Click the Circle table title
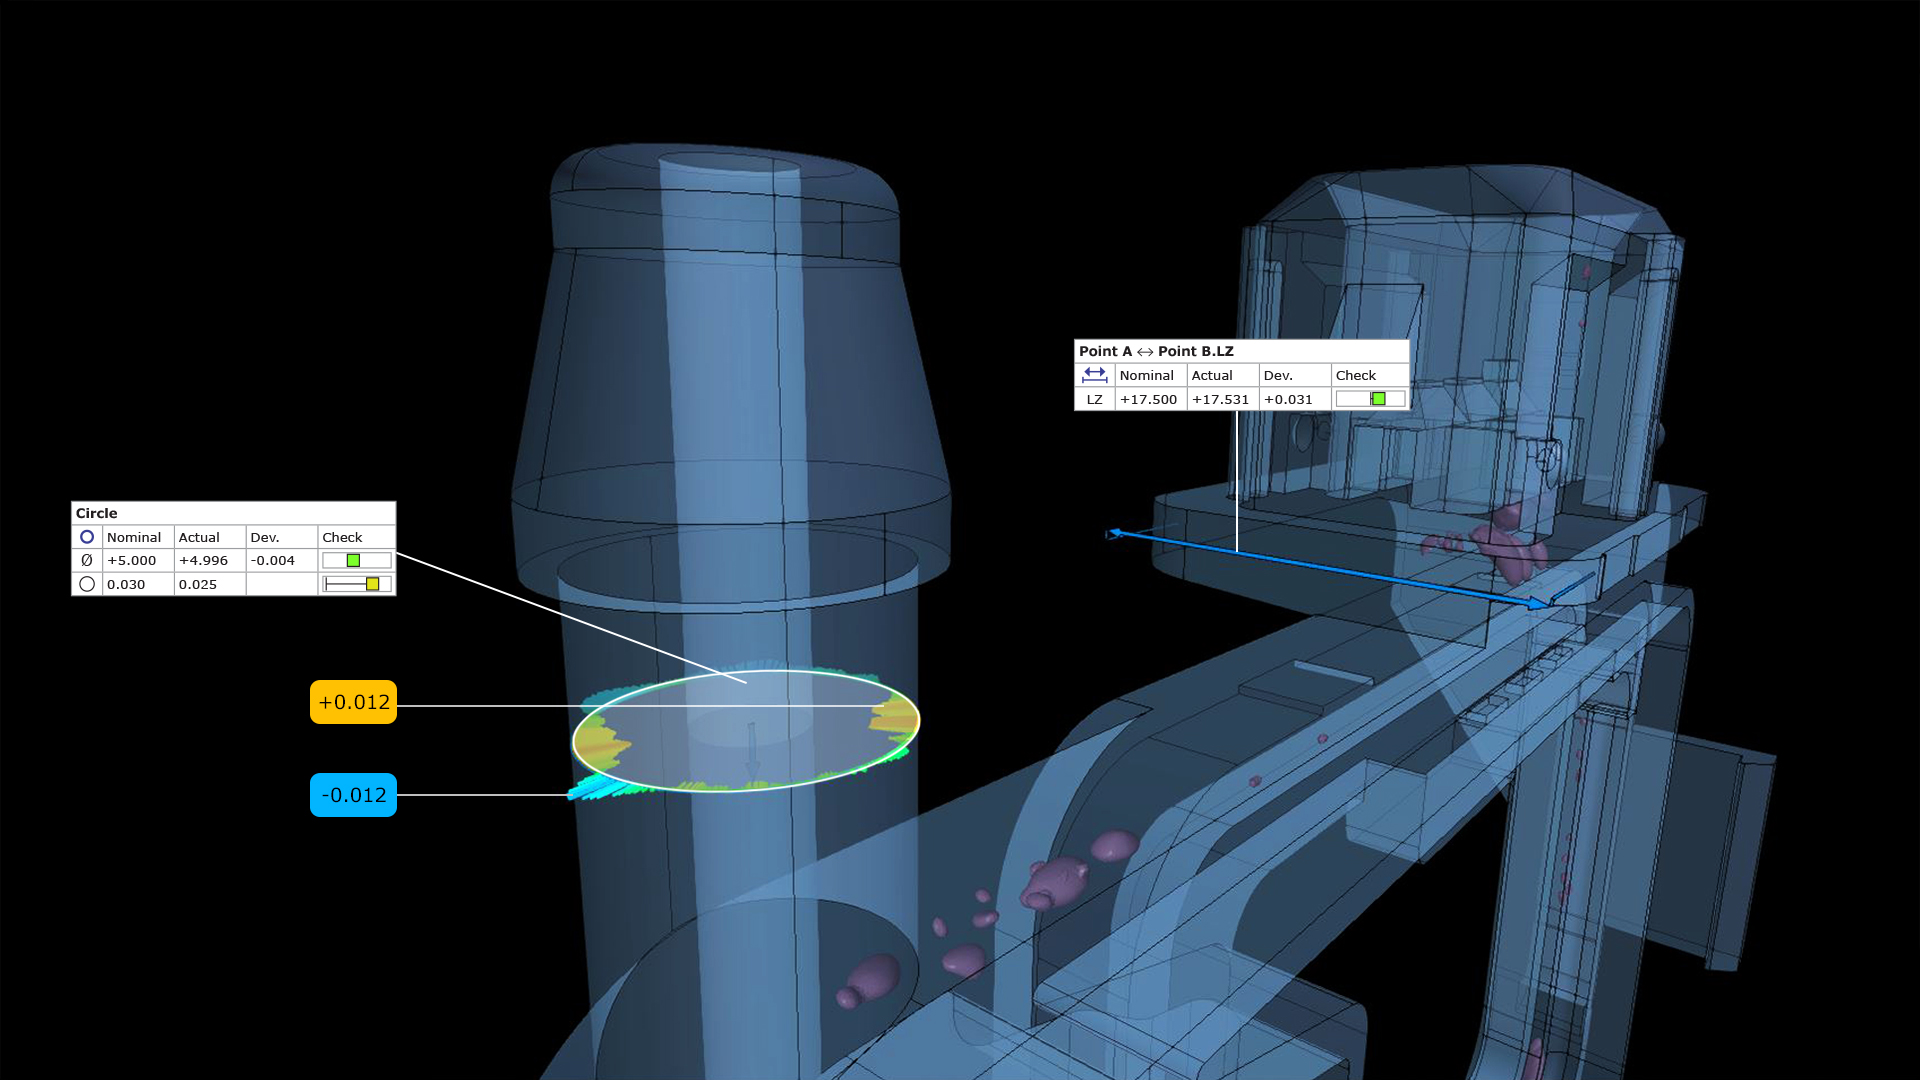This screenshot has width=1920, height=1080. coord(97,513)
